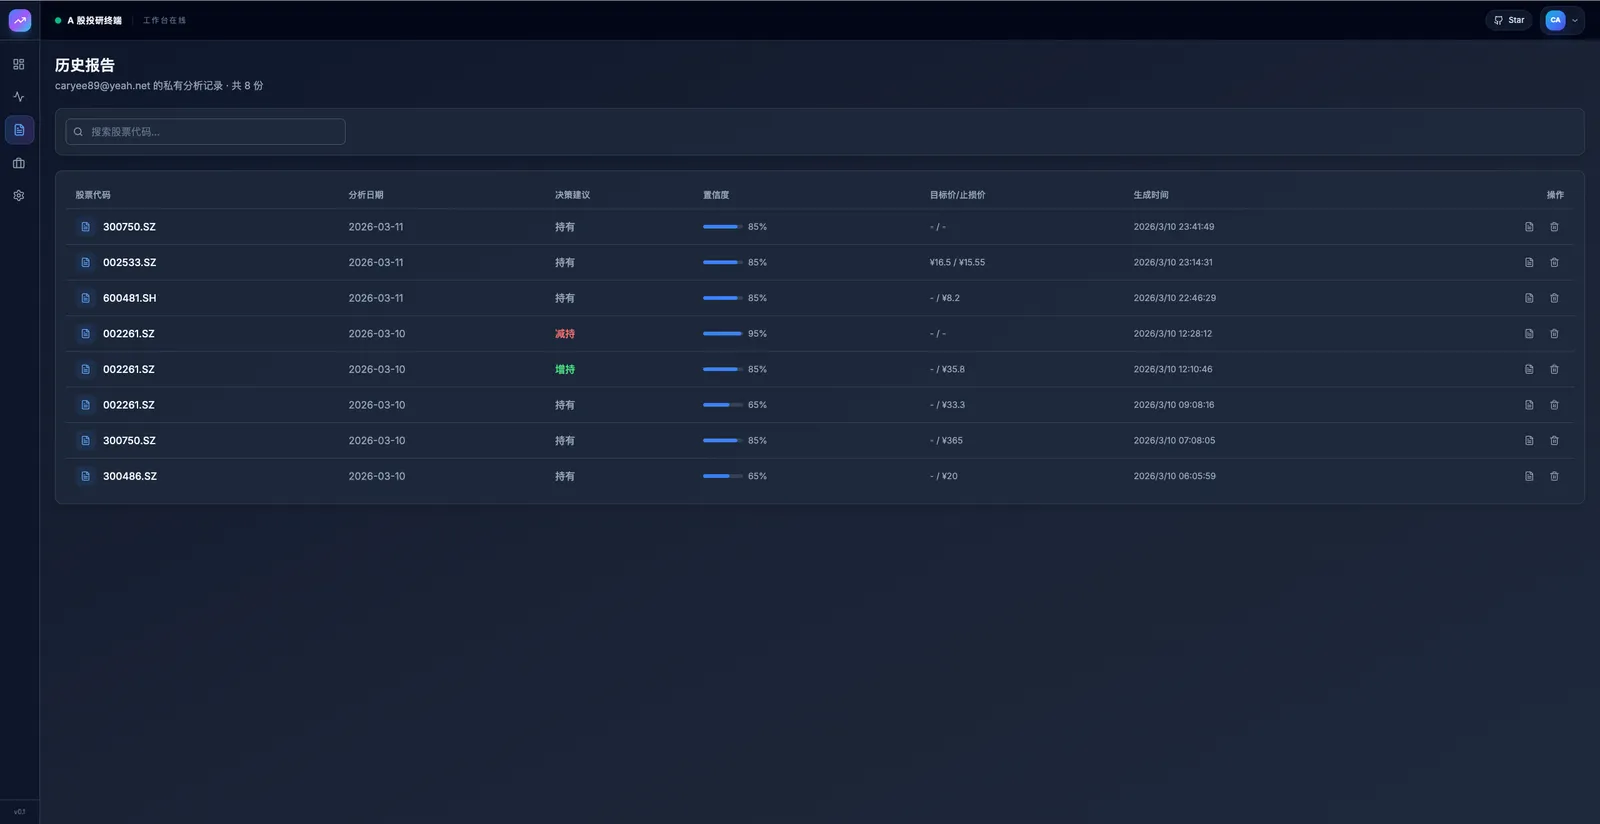Click the 95% confidence bar for 002261.SZ
Viewport: 1600px width, 824px height.
coord(723,334)
